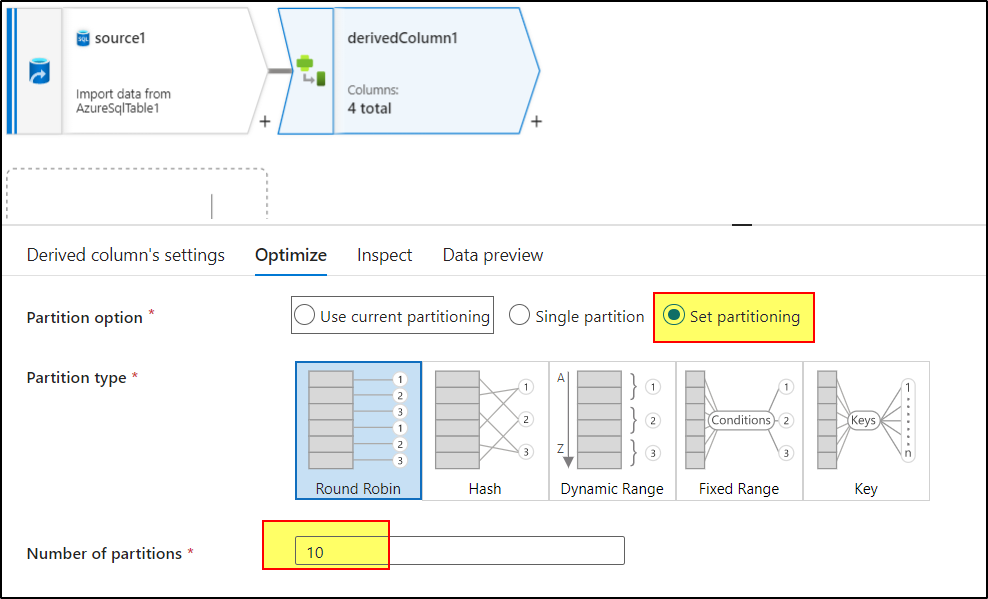988x599 pixels.
Task: Open the Data preview tab
Action: click(492, 255)
